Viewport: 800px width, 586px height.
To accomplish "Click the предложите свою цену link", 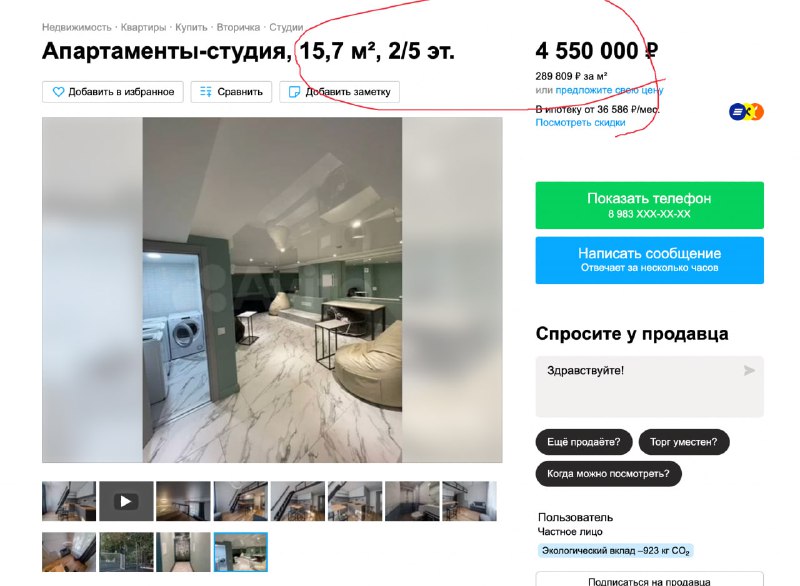I will tap(609, 90).
